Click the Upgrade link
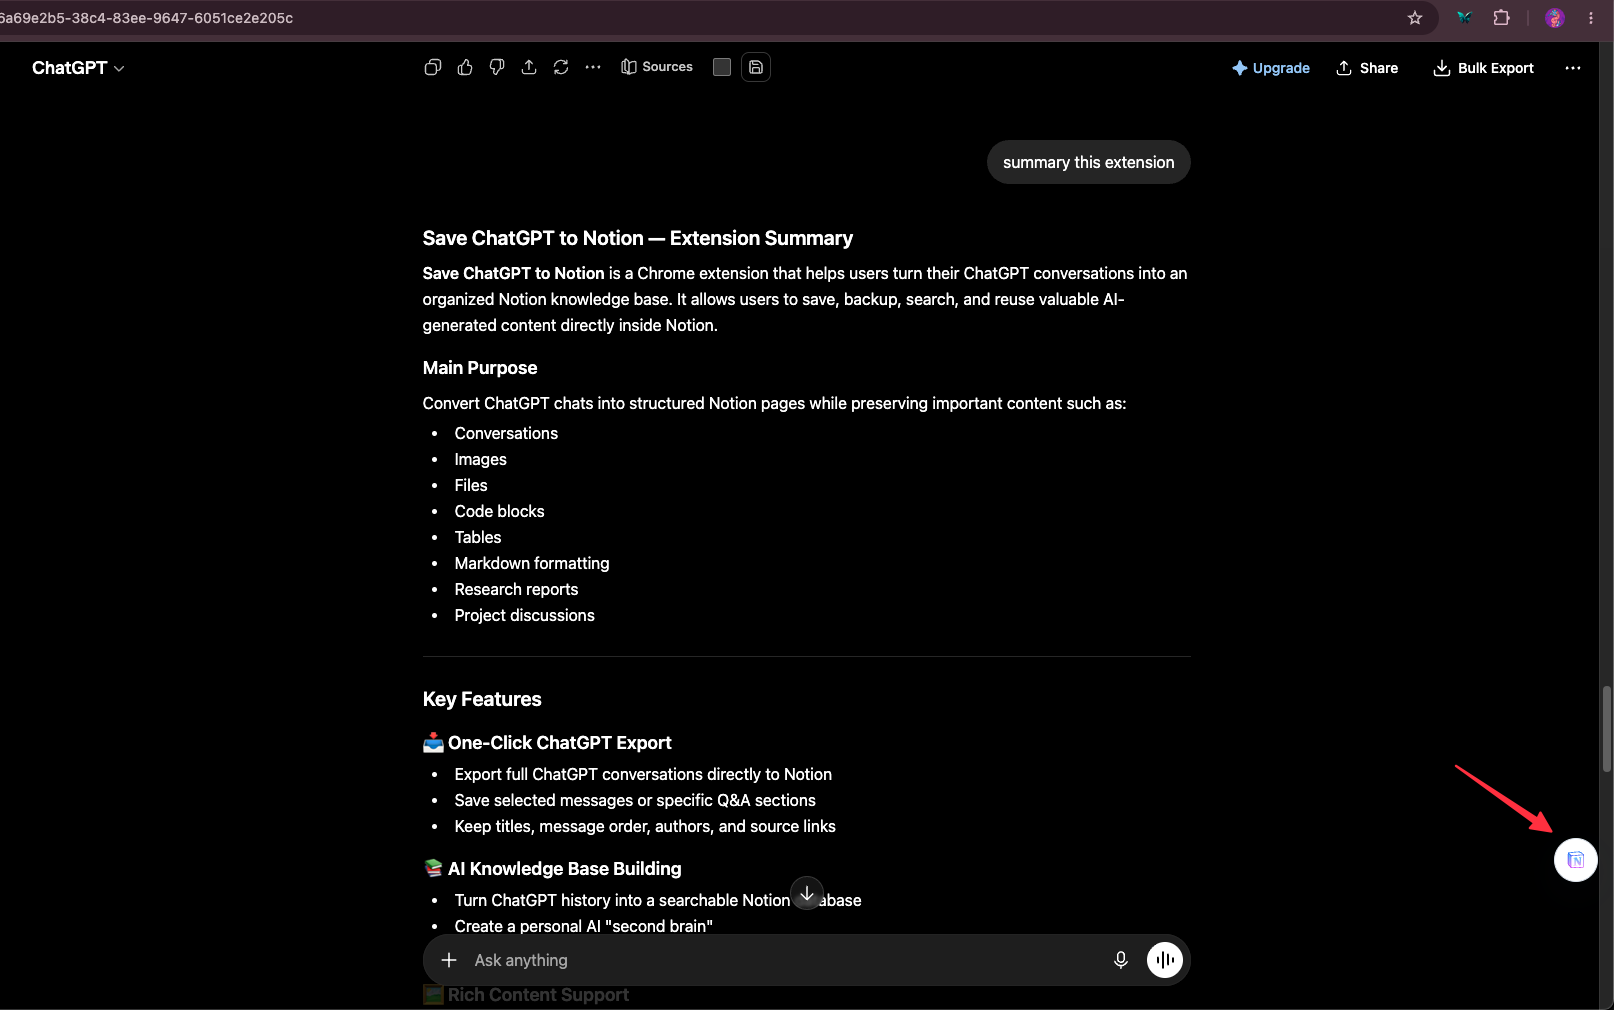This screenshot has height=1010, width=1614. tap(1271, 68)
